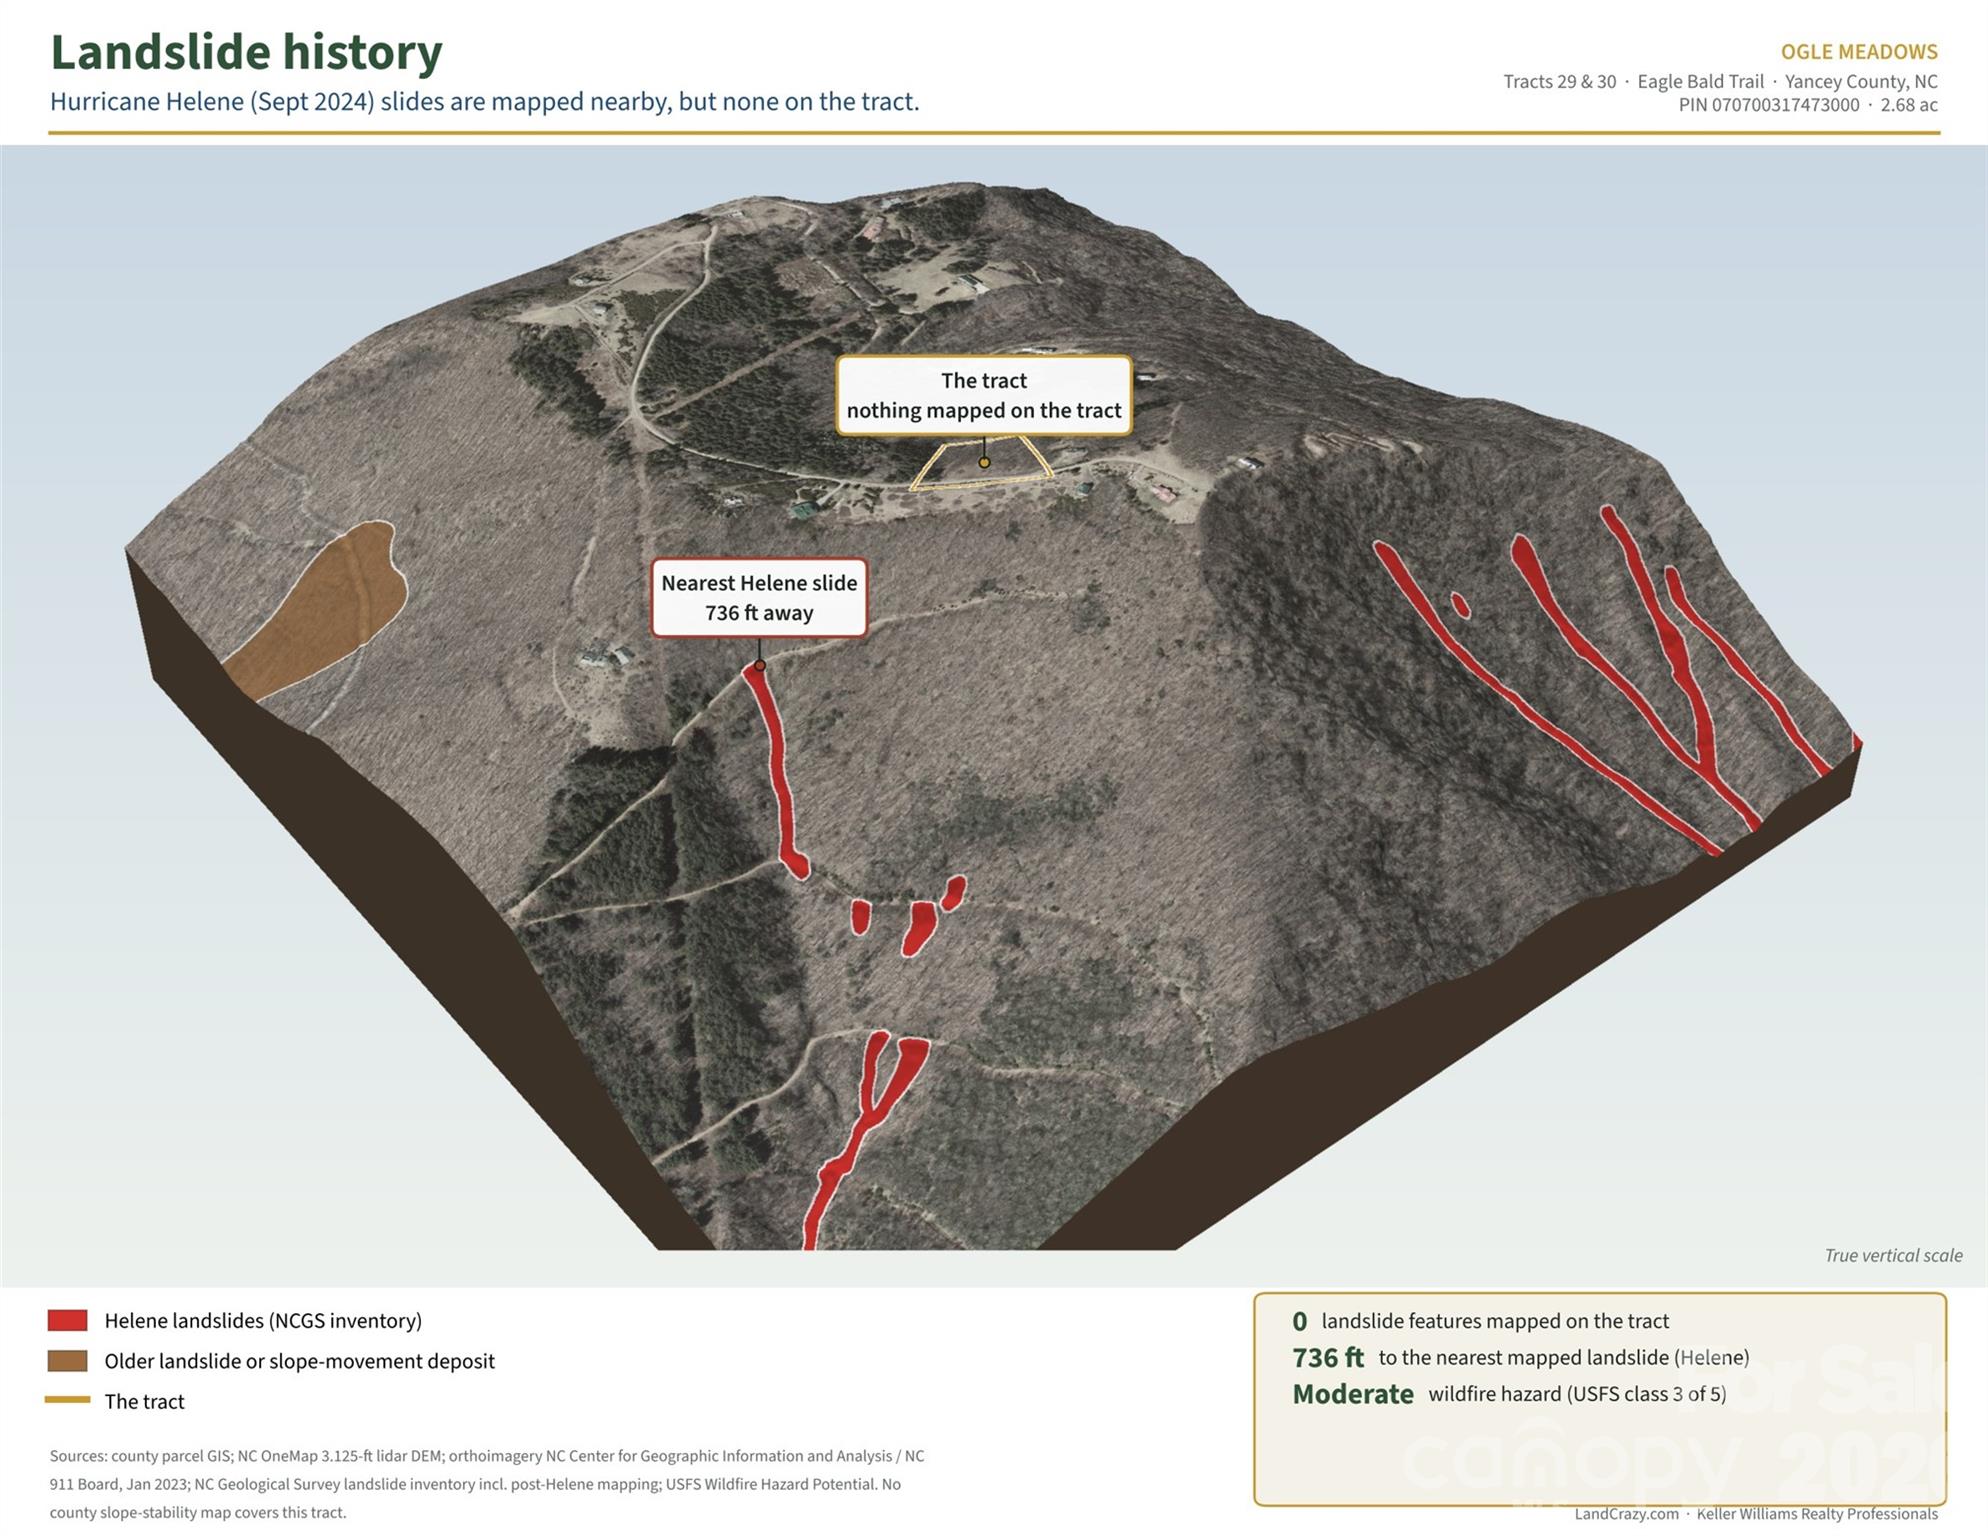Click the Hurricane Helene subtitle line
Image resolution: width=1988 pixels, height=1536 pixels.
[x=484, y=101]
